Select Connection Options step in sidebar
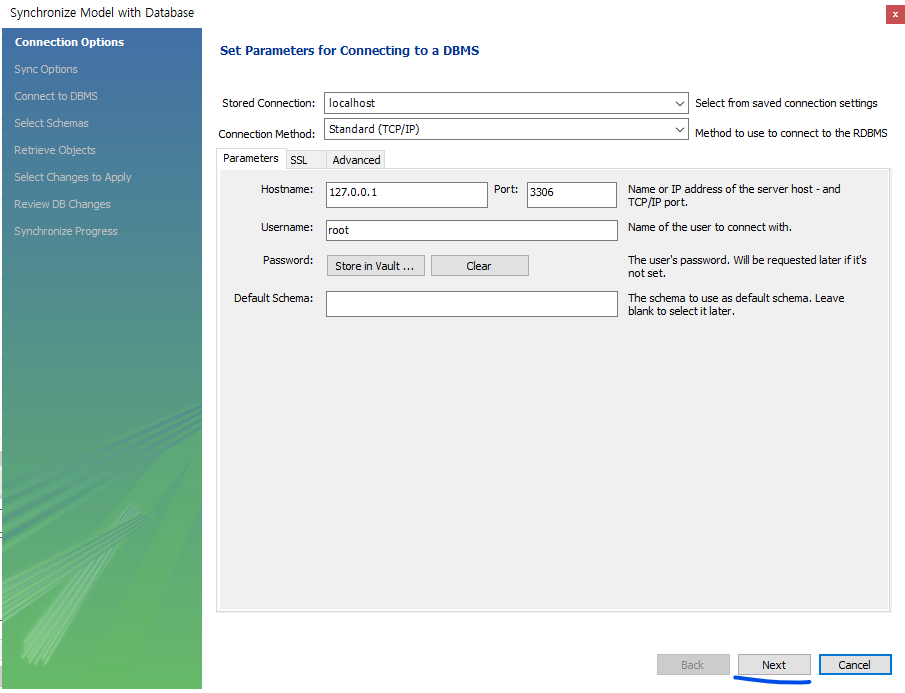 point(69,42)
